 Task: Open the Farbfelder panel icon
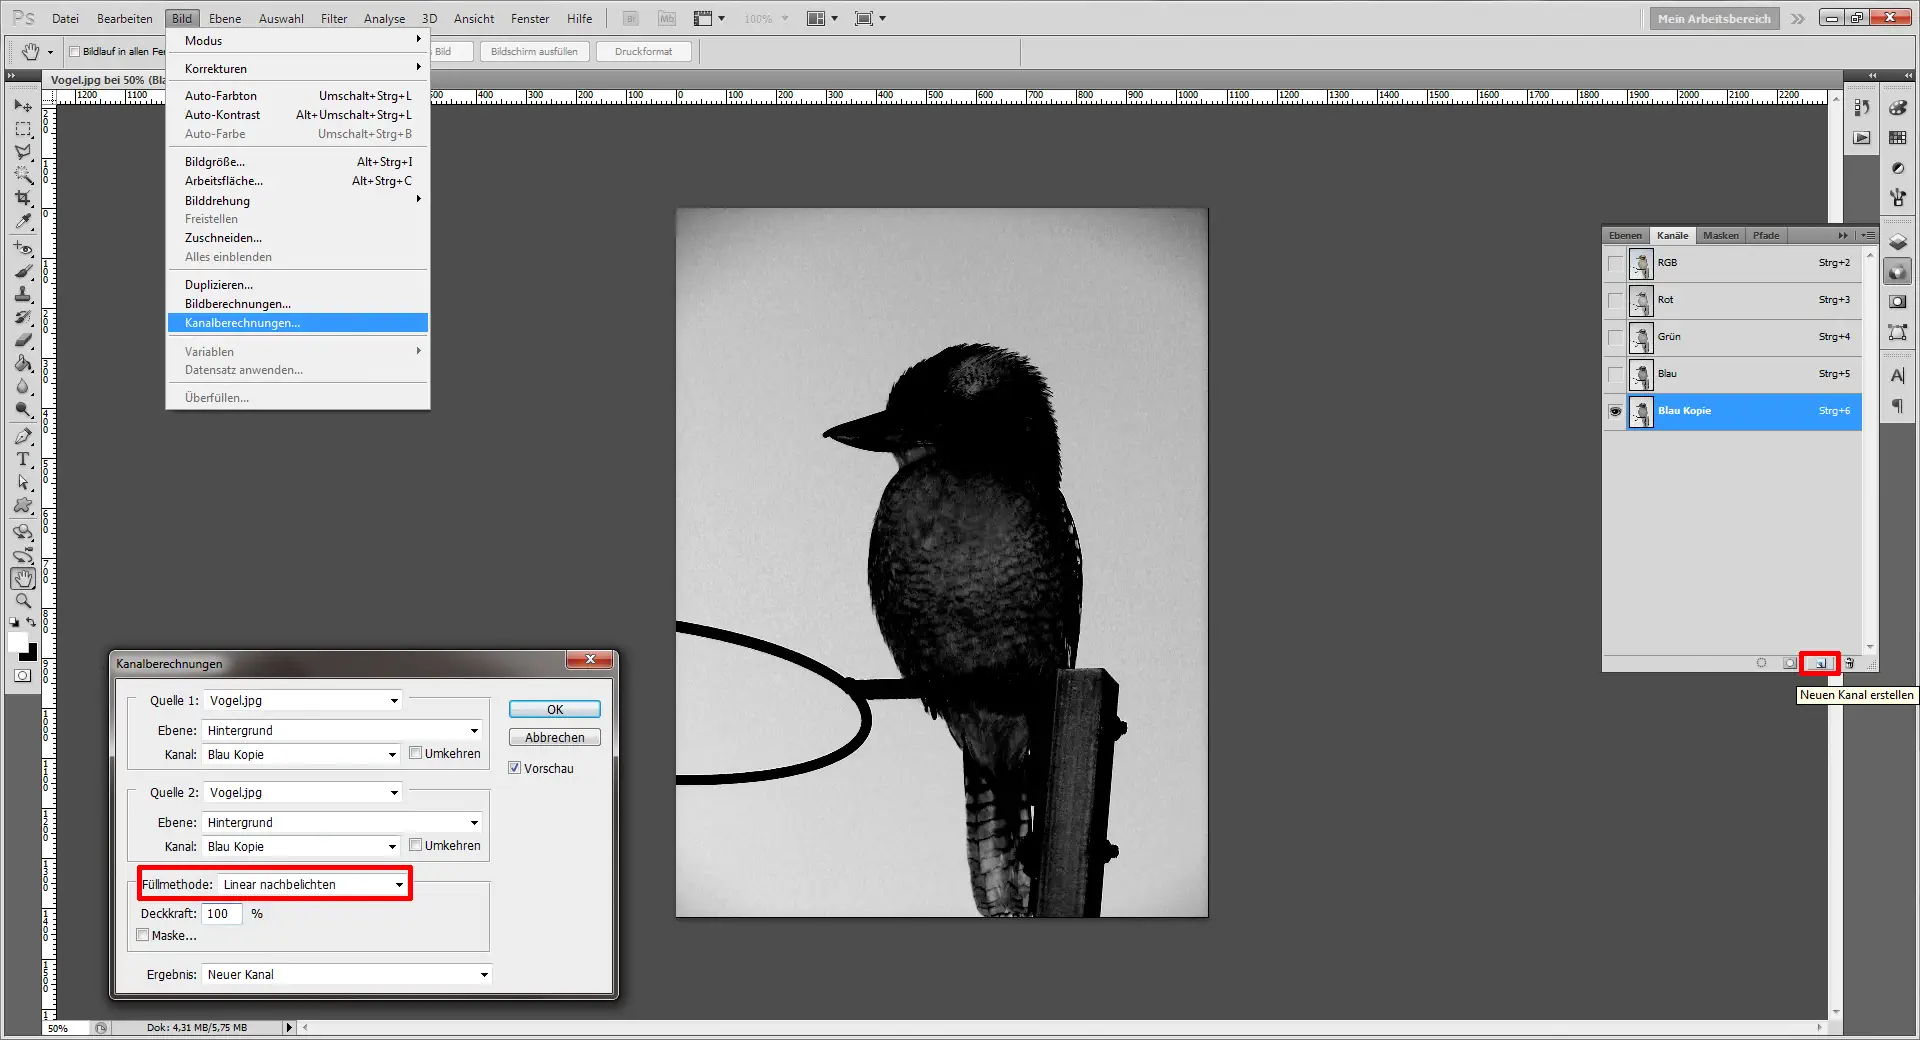coord(1897,138)
